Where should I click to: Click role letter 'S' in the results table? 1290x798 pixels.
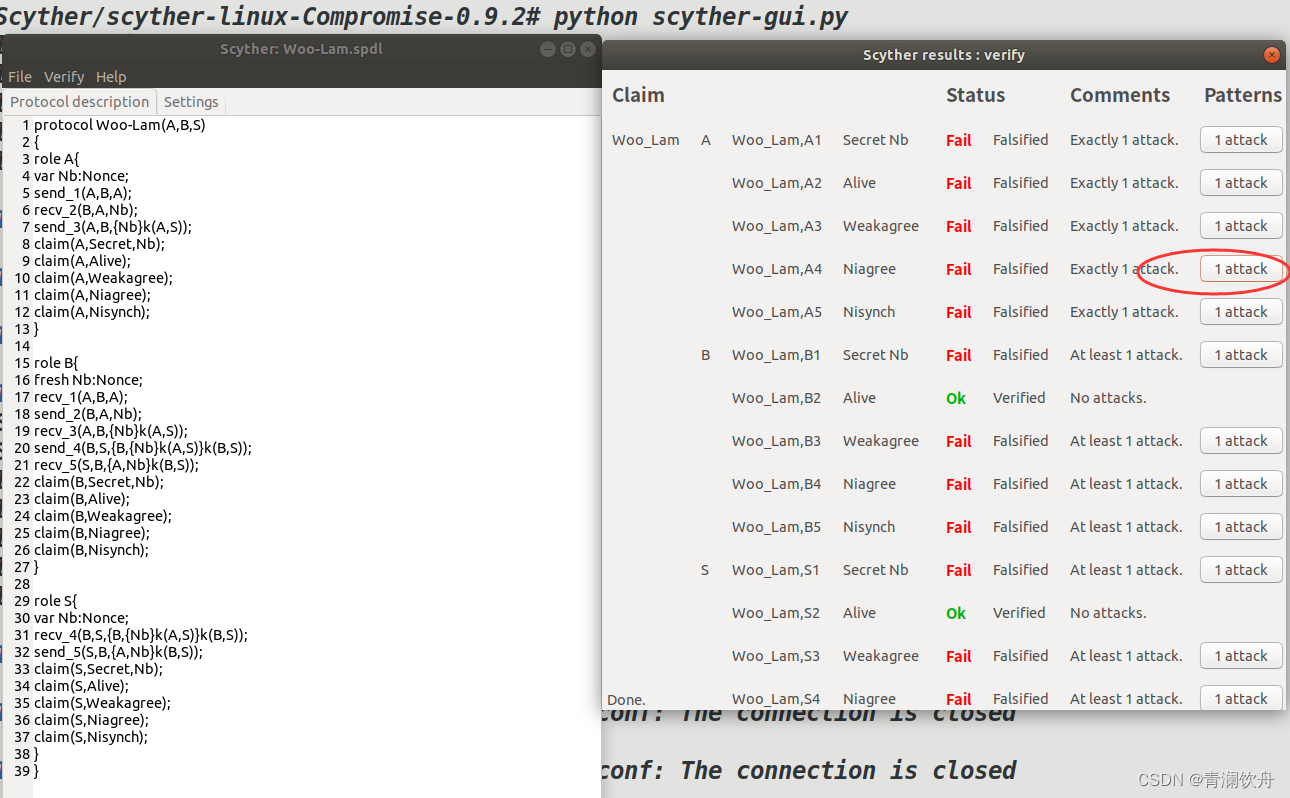pyautogui.click(x=705, y=570)
